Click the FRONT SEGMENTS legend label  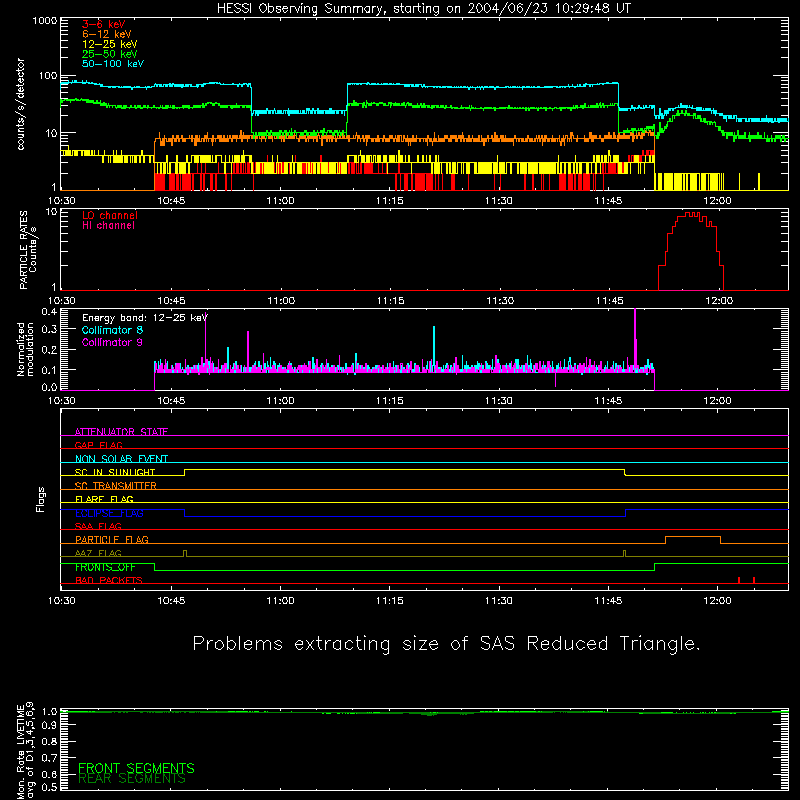136,768
